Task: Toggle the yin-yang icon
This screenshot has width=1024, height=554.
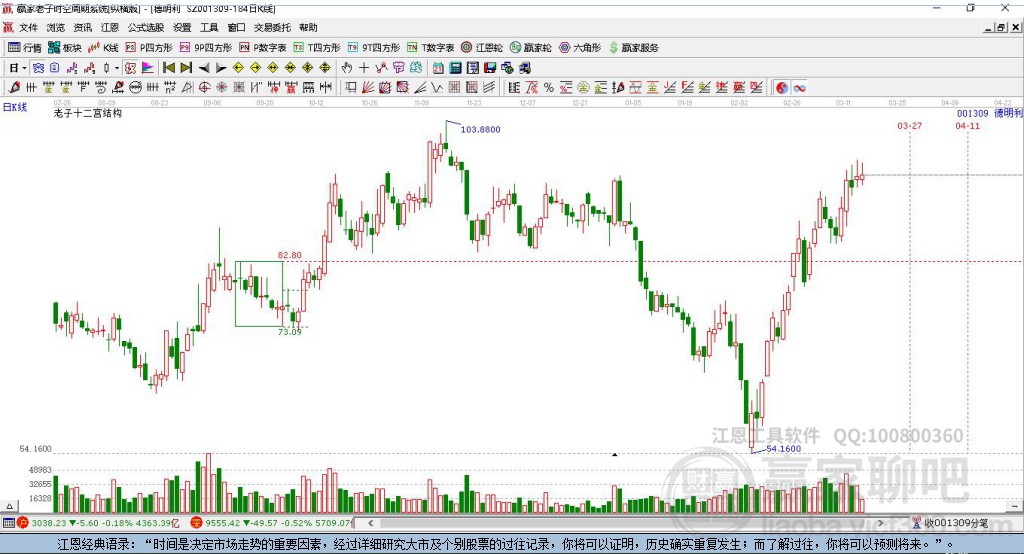Action: [782, 88]
